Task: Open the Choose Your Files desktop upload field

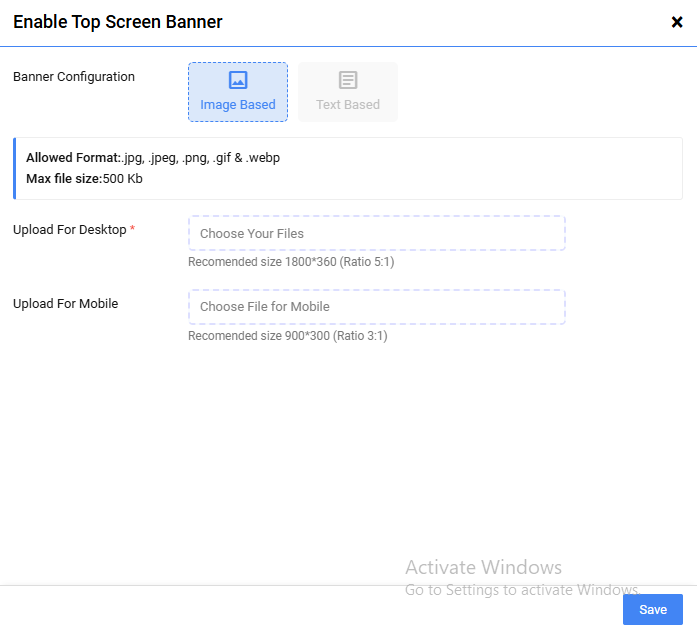Action: 377,233
